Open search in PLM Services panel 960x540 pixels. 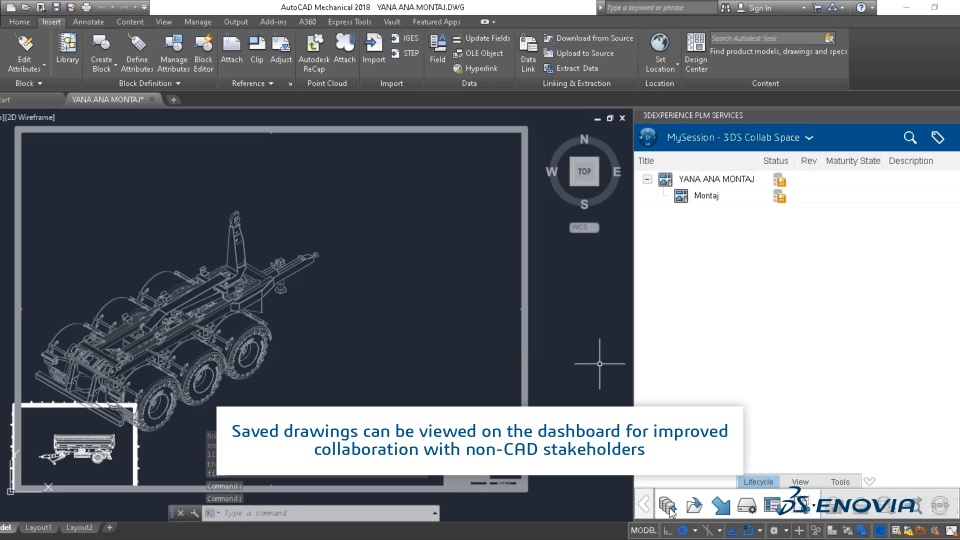click(910, 138)
